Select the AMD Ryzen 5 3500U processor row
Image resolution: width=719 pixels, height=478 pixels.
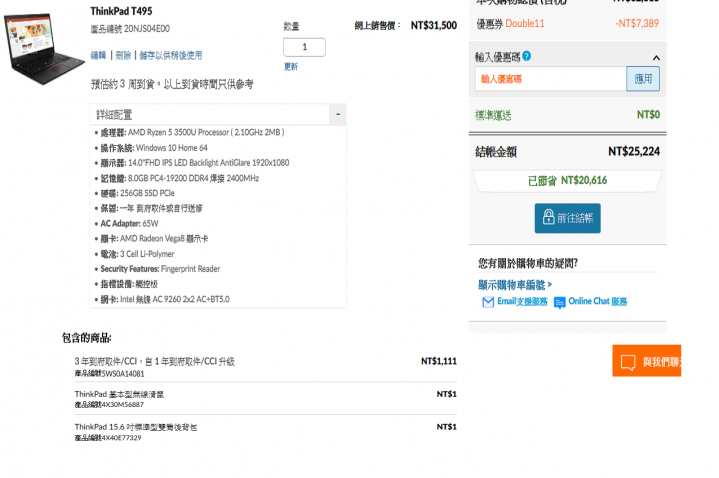tap(190, 132)
